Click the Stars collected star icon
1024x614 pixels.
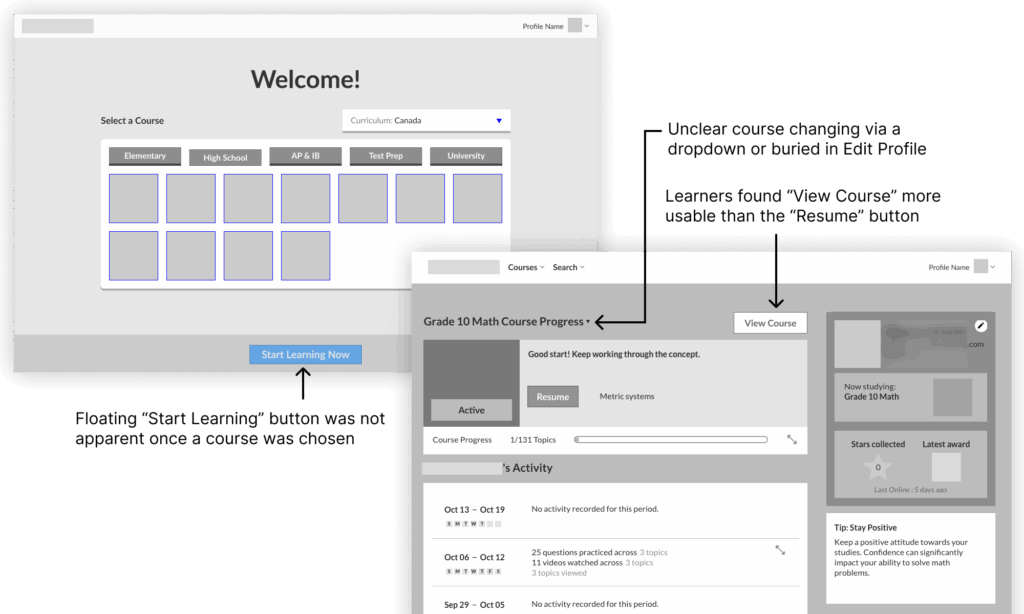[879, 466]
